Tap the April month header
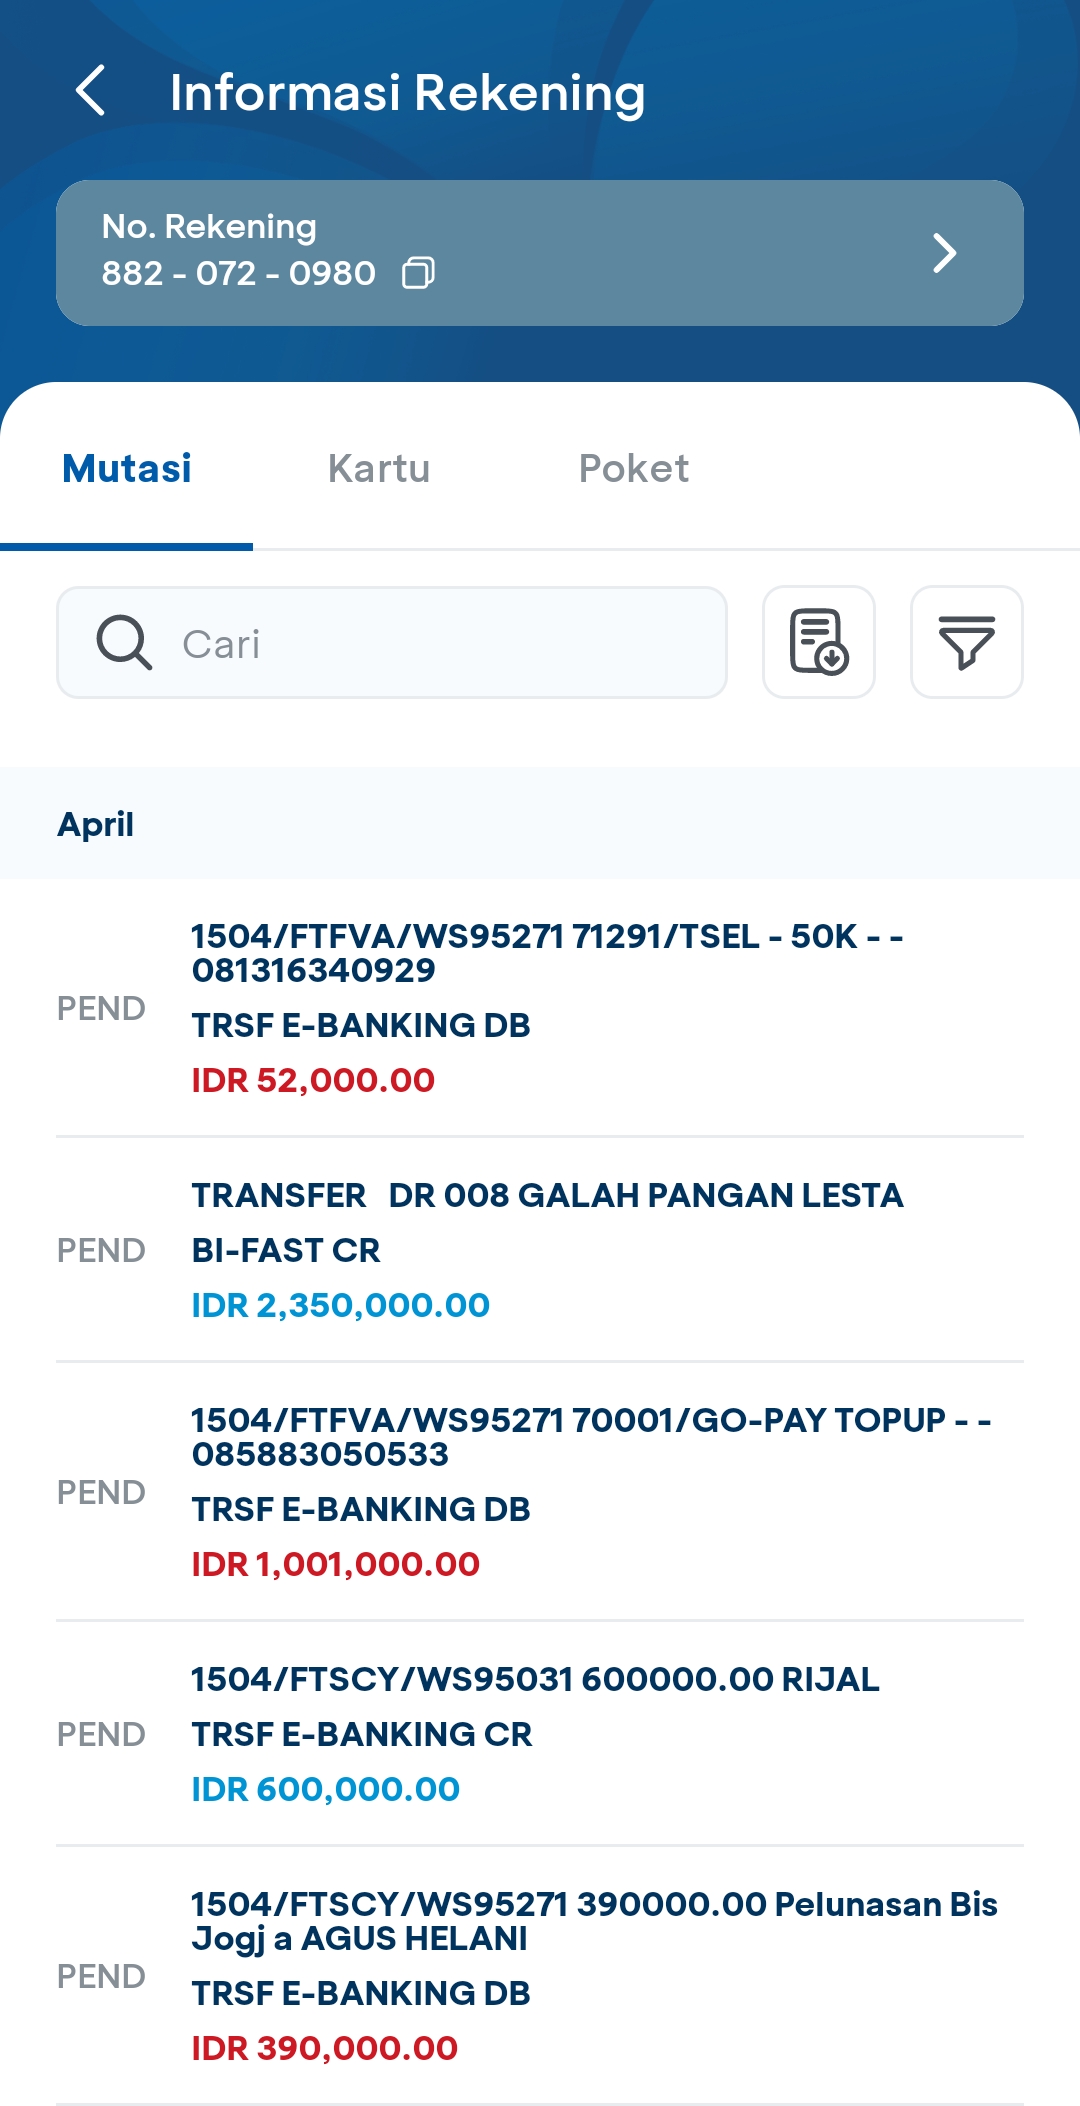The image size is (1080, 2106). 96,824
